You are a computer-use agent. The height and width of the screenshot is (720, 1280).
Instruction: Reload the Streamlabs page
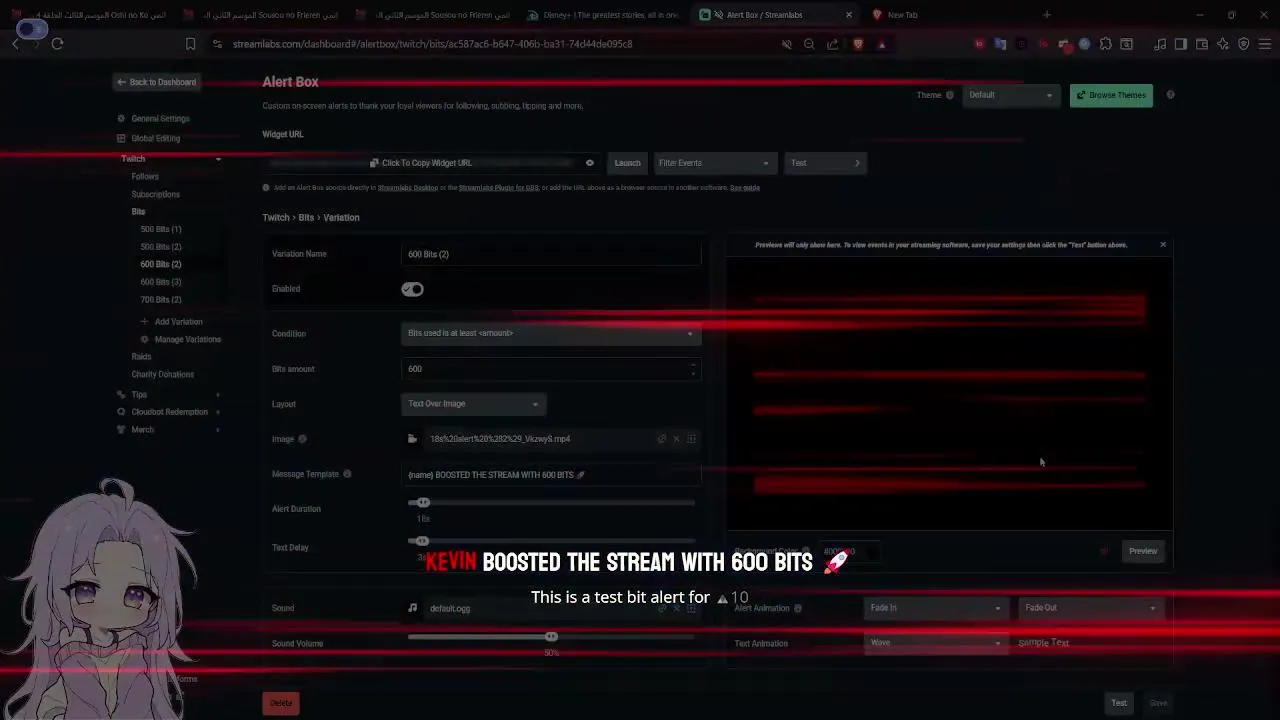[x=57, y=44]
